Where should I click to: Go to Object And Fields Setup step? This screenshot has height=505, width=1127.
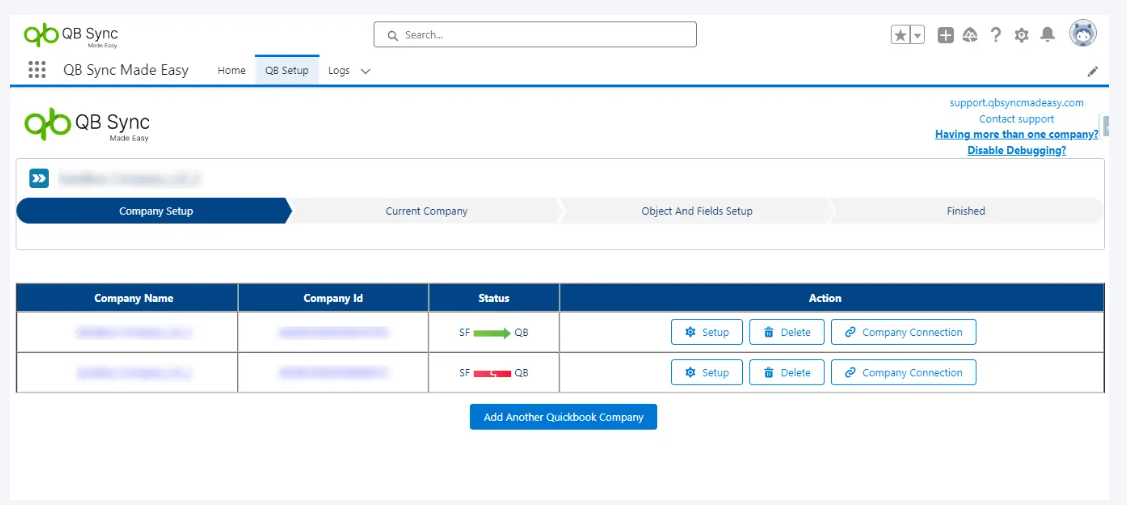pos(696,211)
